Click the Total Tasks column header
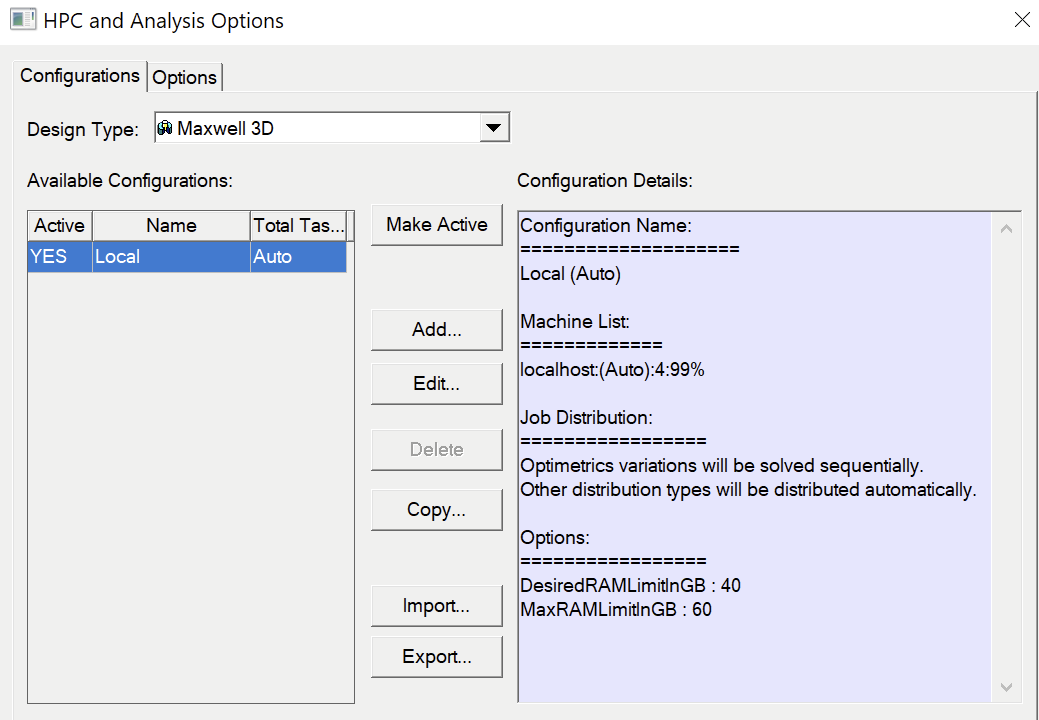This screenshot has height=720, width=1039. click(x=299, y=226)
